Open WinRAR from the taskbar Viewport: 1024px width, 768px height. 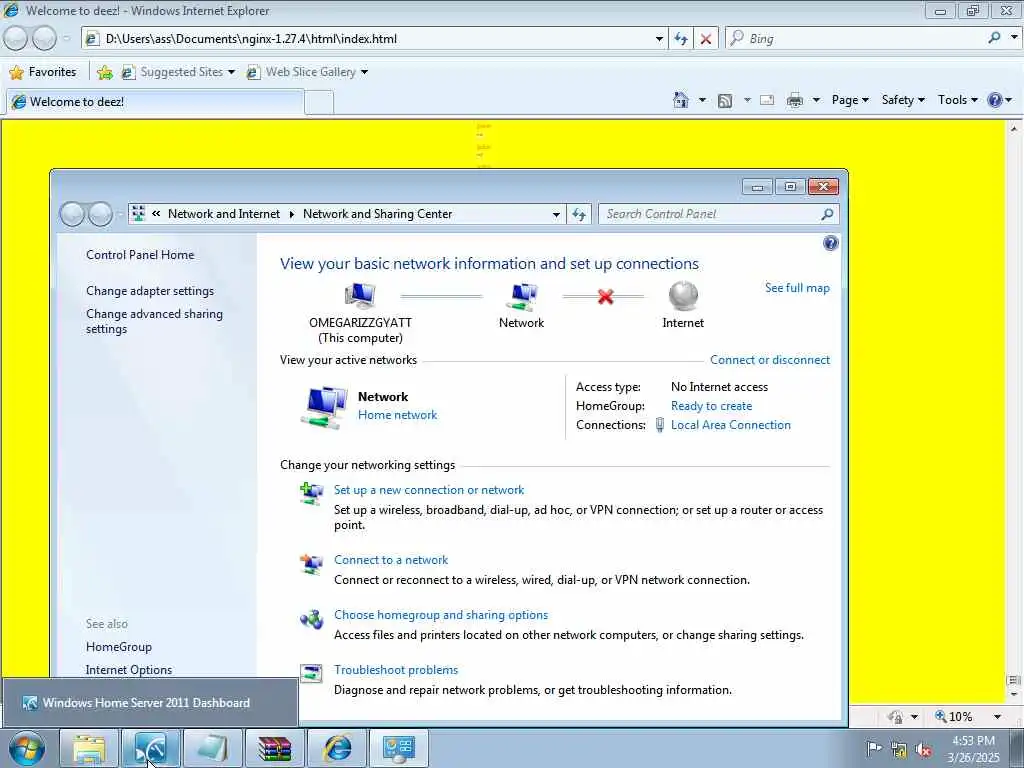[x=274, y=748]
